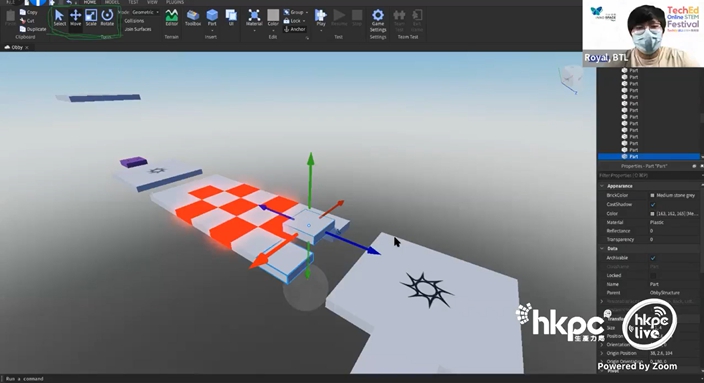Choose the Rotate tool
Image resolution: width=704 pixels, height=383 pixels.
[x=107, y=18]
